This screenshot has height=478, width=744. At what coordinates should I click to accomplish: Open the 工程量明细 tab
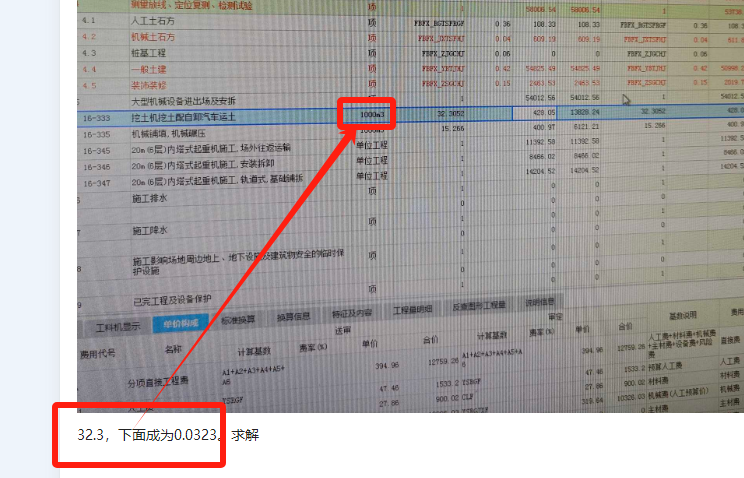412,310
